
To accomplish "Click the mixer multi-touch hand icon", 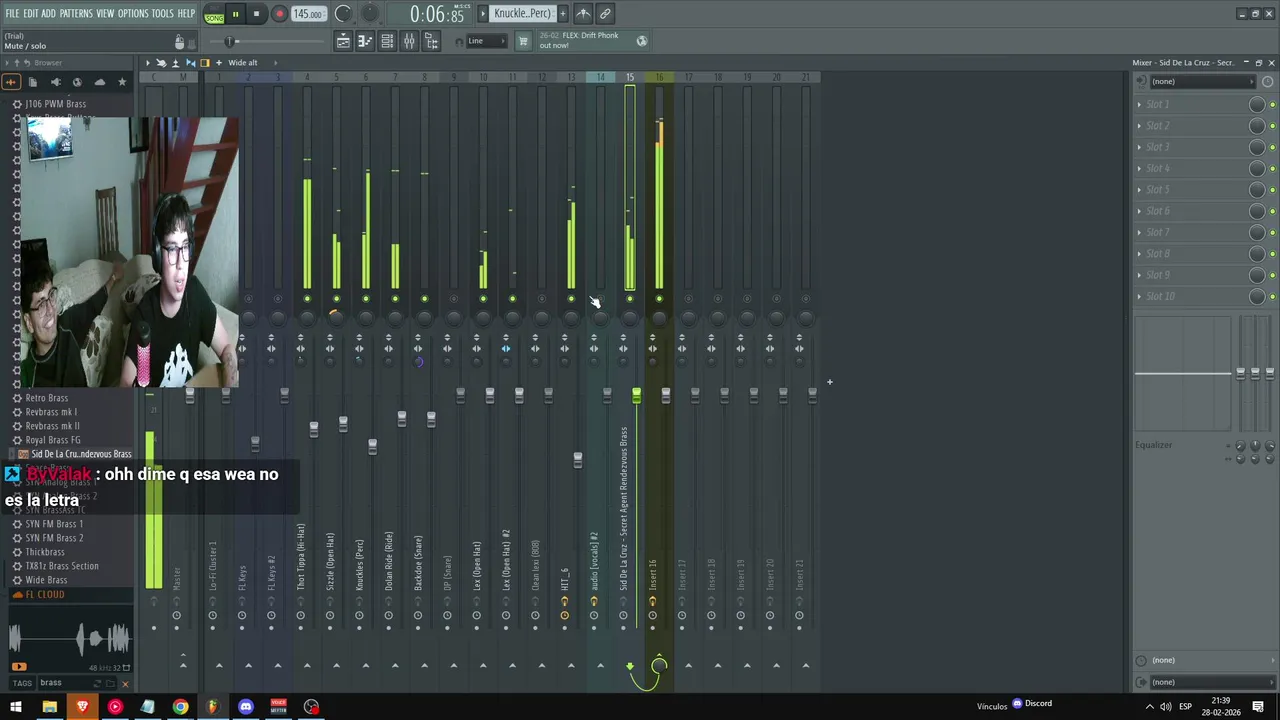I will pyautogui.click(x=162, y=63).
